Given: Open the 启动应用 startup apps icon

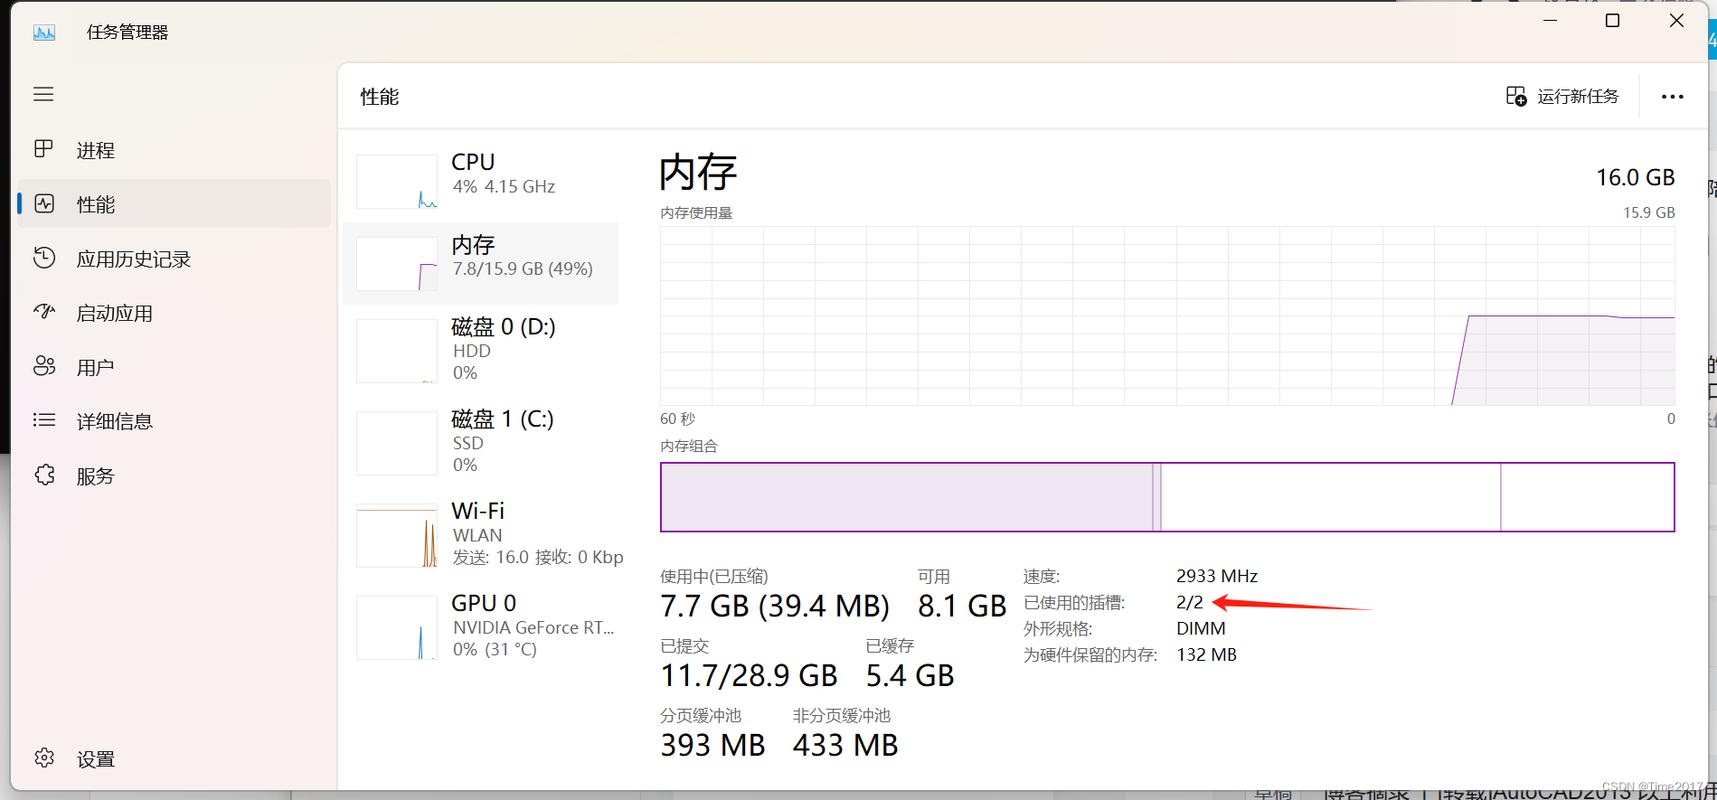Looking at the screenshot, I should 44,312.
